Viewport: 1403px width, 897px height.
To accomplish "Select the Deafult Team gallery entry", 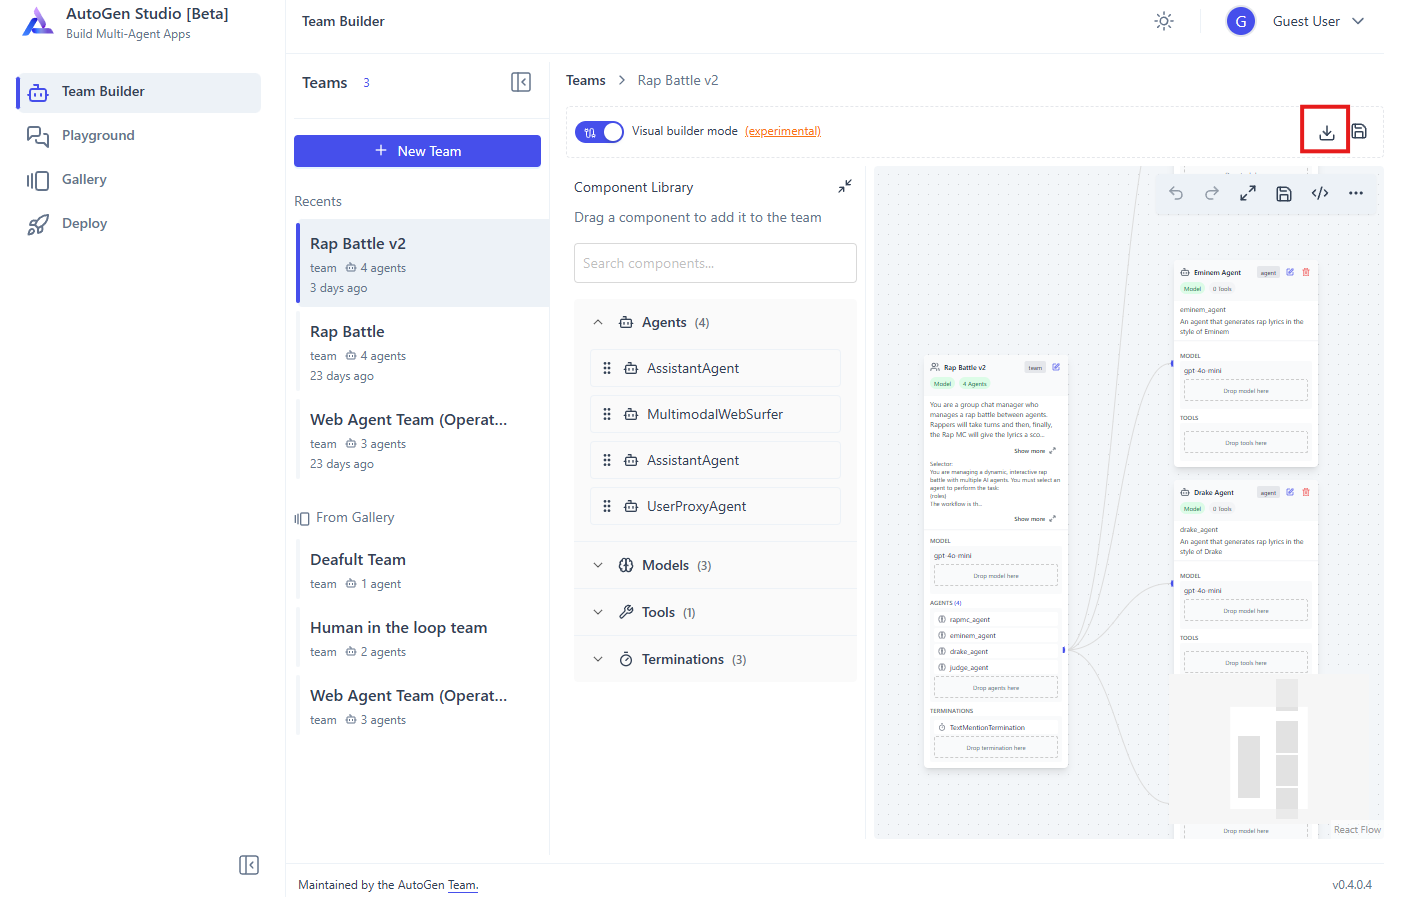I will [x=422, y=571].
